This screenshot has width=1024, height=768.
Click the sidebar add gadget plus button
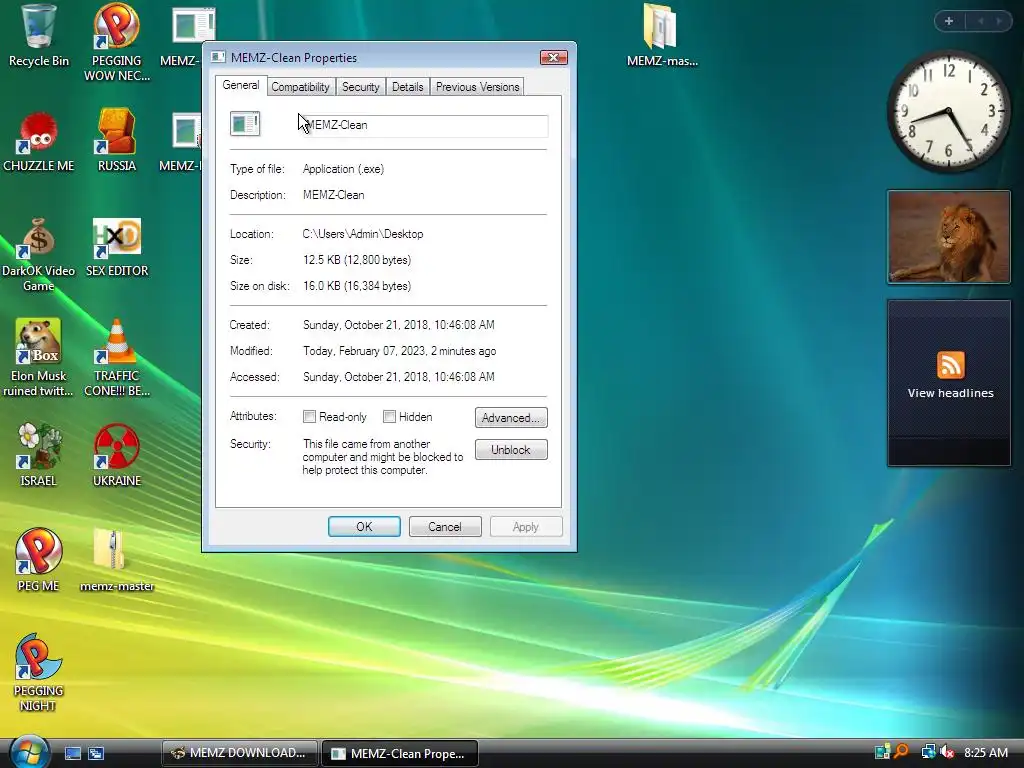[x=949, y=21]
